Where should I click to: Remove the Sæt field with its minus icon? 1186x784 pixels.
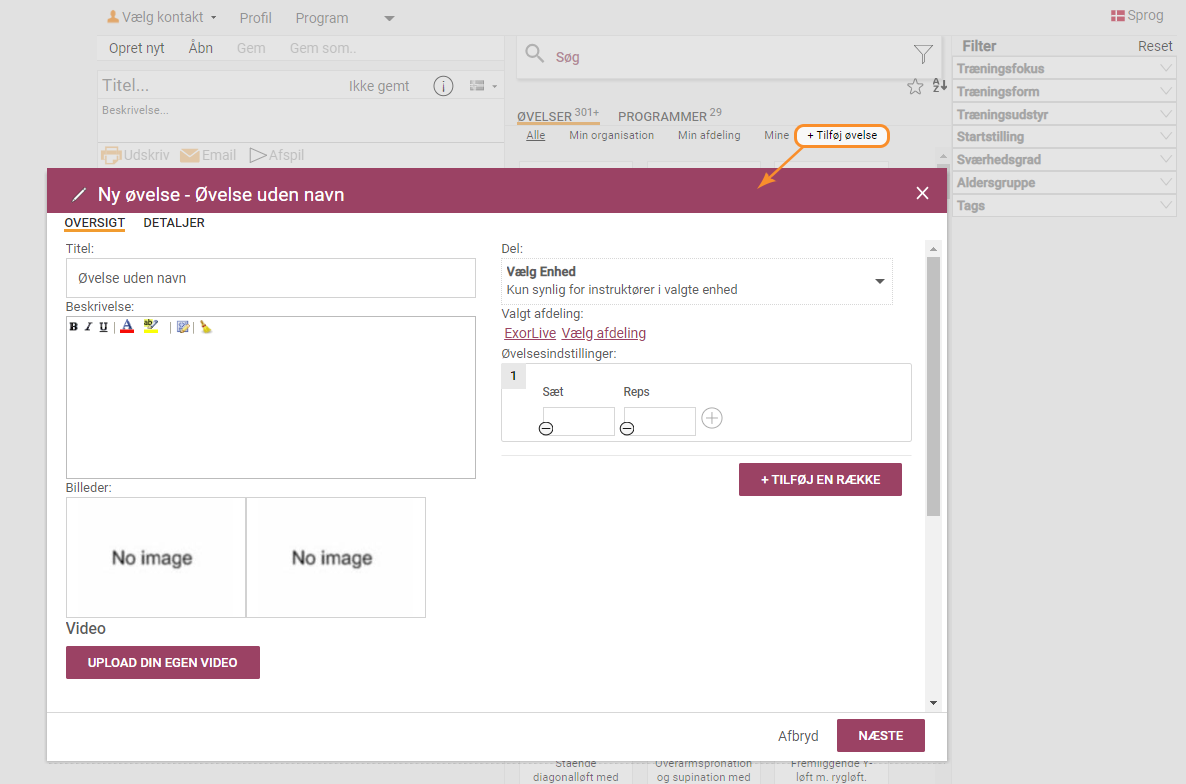pyautogui.click(x=546, y=429)
